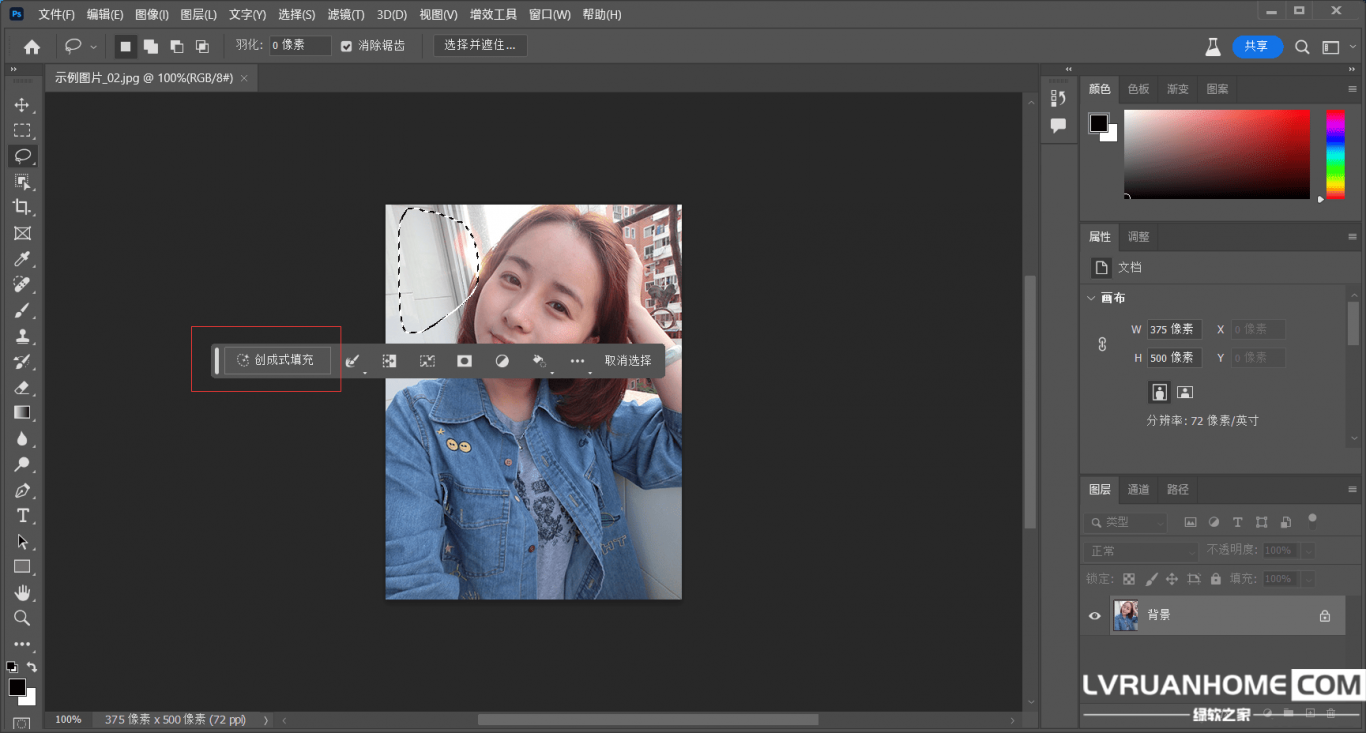The width and height of the screenshot is (1366, 733).
Task: Select the Move tool
Action: point(21,105)
